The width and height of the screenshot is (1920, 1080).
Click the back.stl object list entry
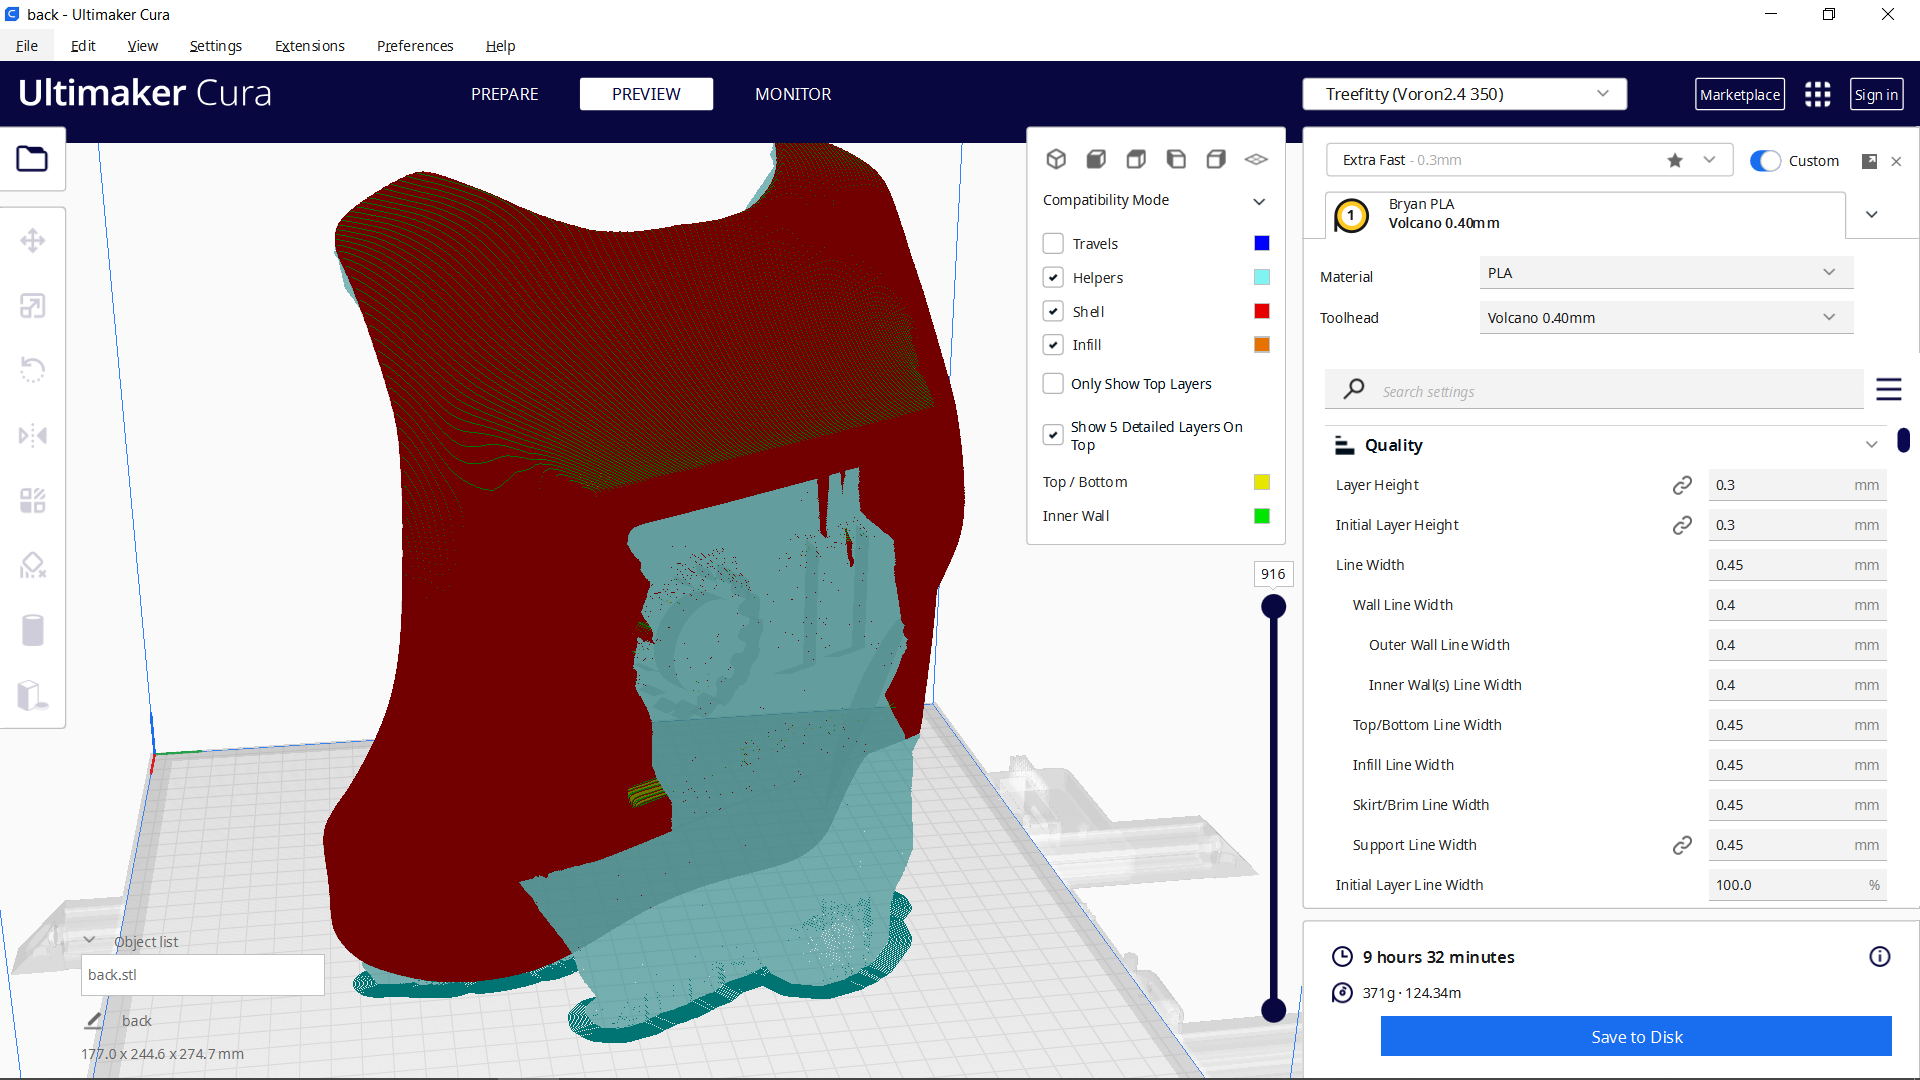tap(203, 974)
